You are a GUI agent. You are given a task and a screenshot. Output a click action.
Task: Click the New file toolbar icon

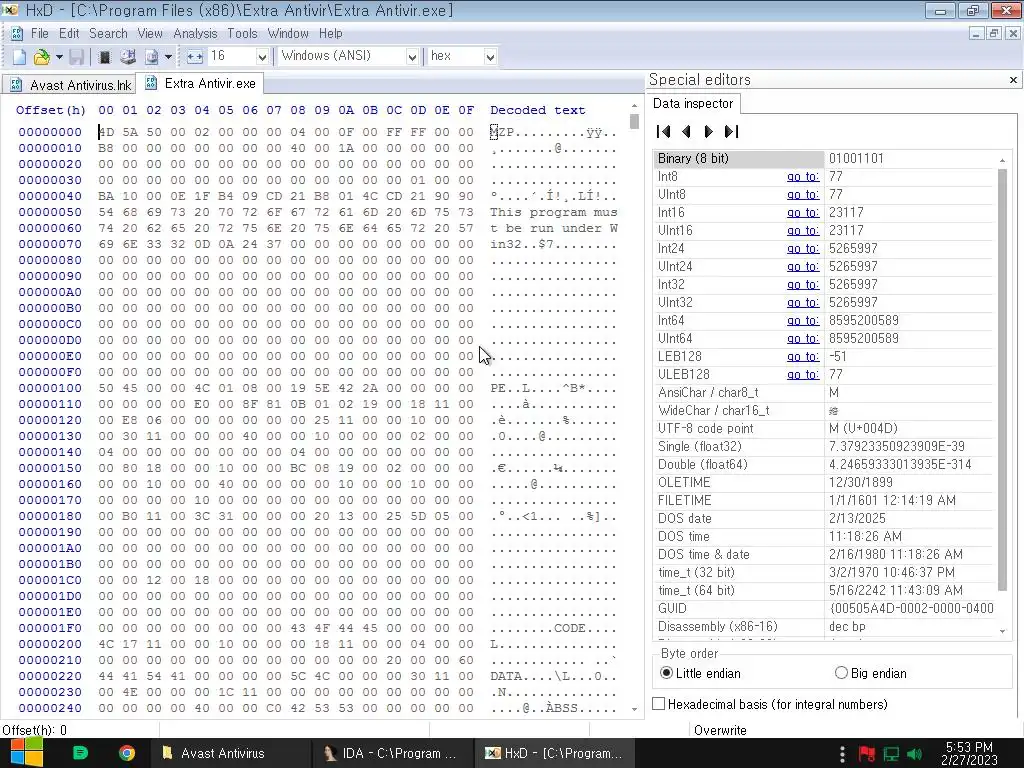(x=19, y=57)
